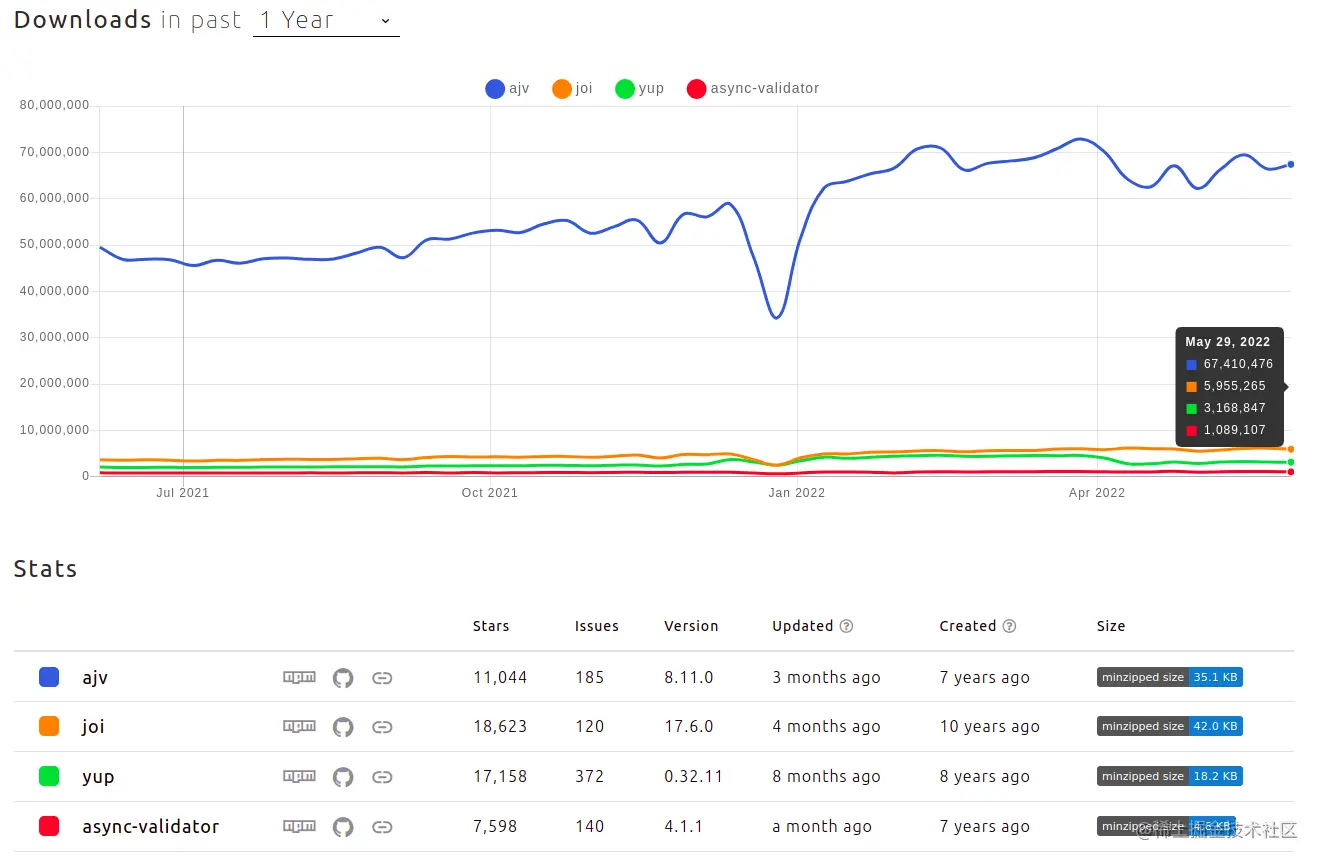Viewport: 1321px width, 864px height.
Task: Click the ajv blue color swatch in stats
Action: coord(49,677)
